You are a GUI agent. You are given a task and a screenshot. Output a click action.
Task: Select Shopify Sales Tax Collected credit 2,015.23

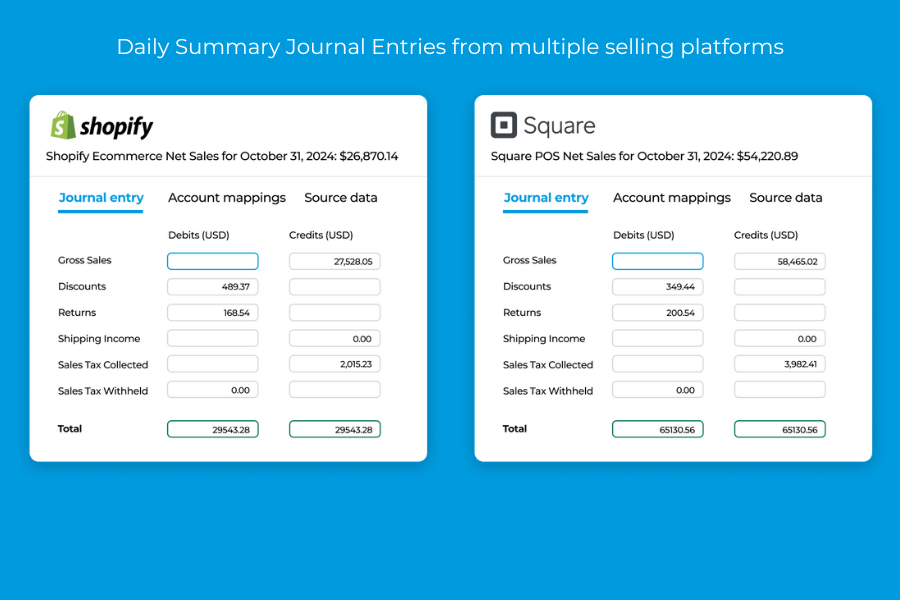[x=335, y=365]
